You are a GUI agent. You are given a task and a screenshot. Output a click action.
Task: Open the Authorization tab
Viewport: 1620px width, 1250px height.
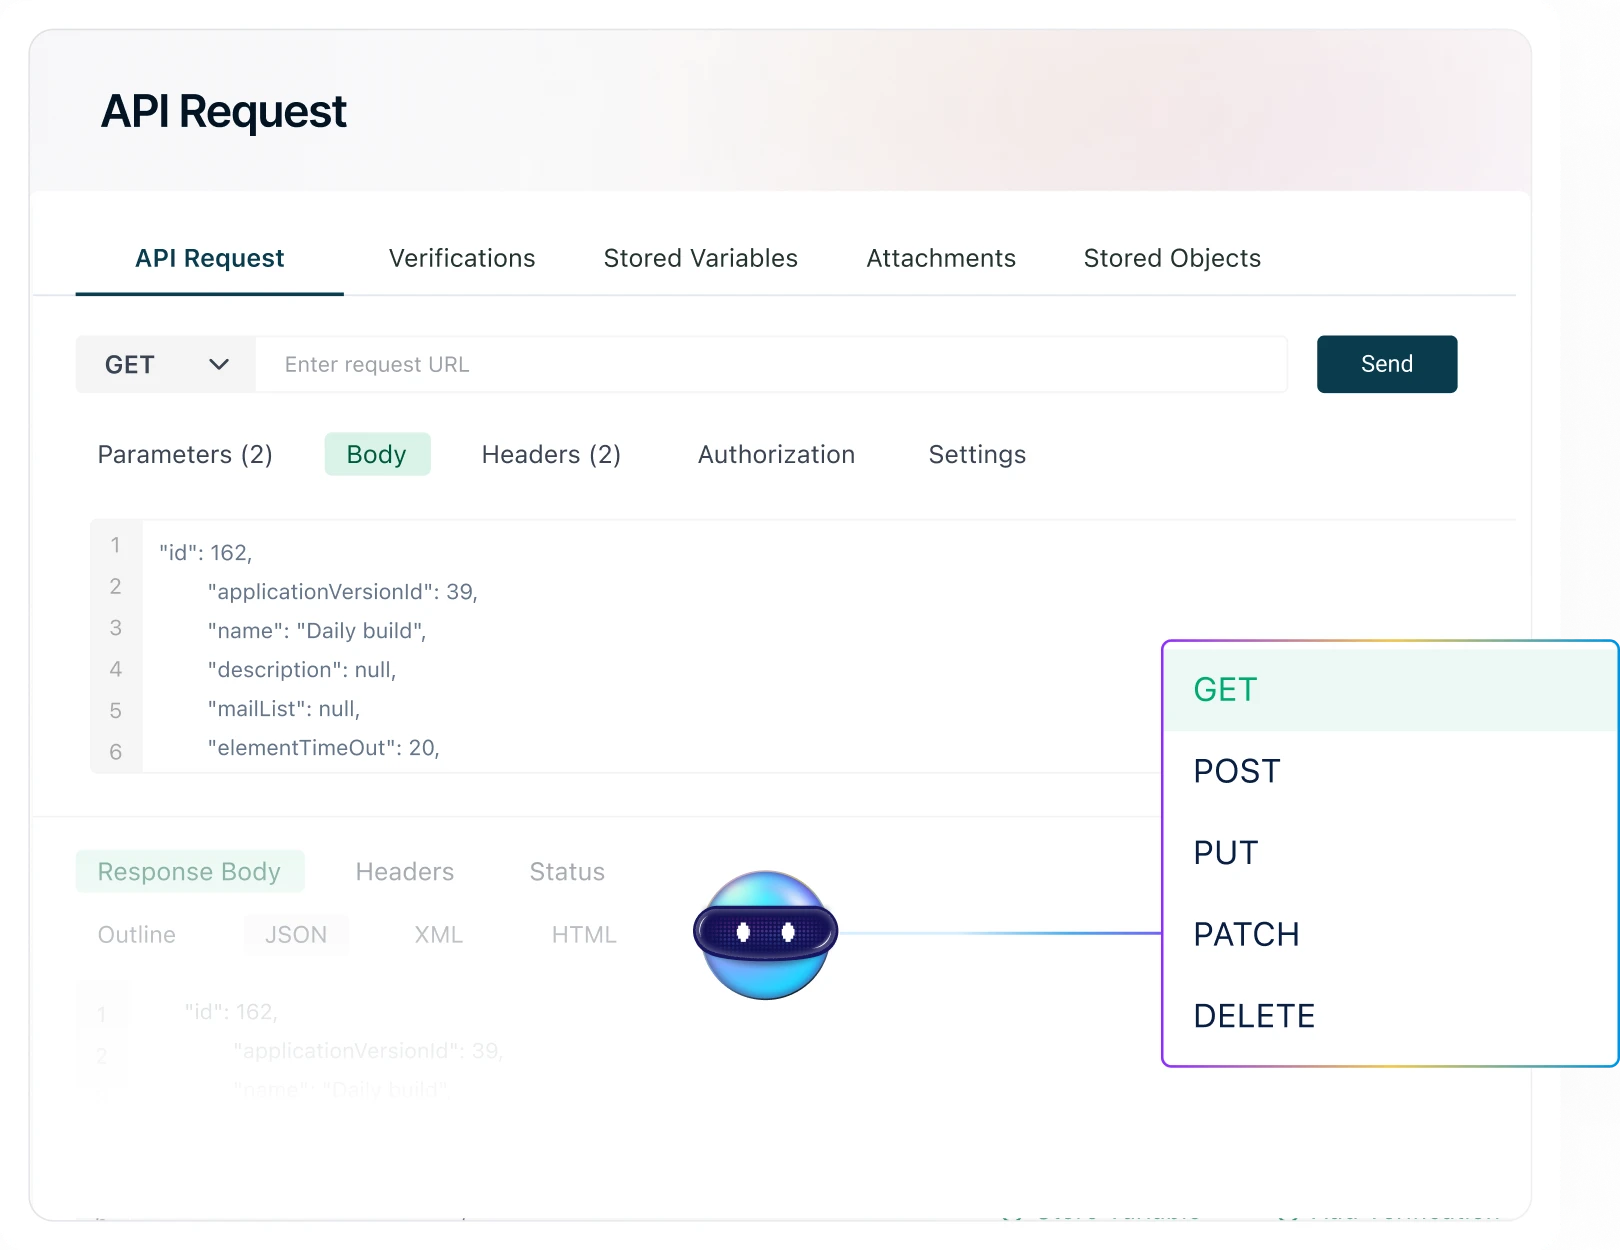(x=776, y=454)
